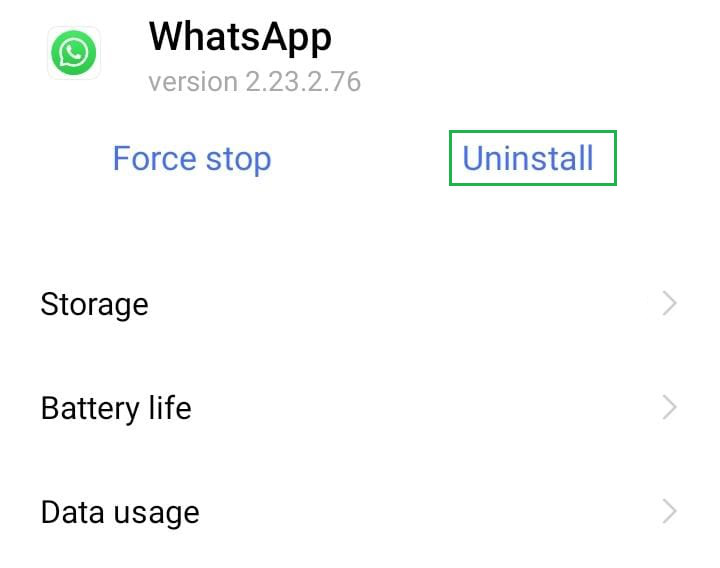720x568 pixels.
Task: Show mobile data stats via right arrow icon
Action: click(669, 512)
